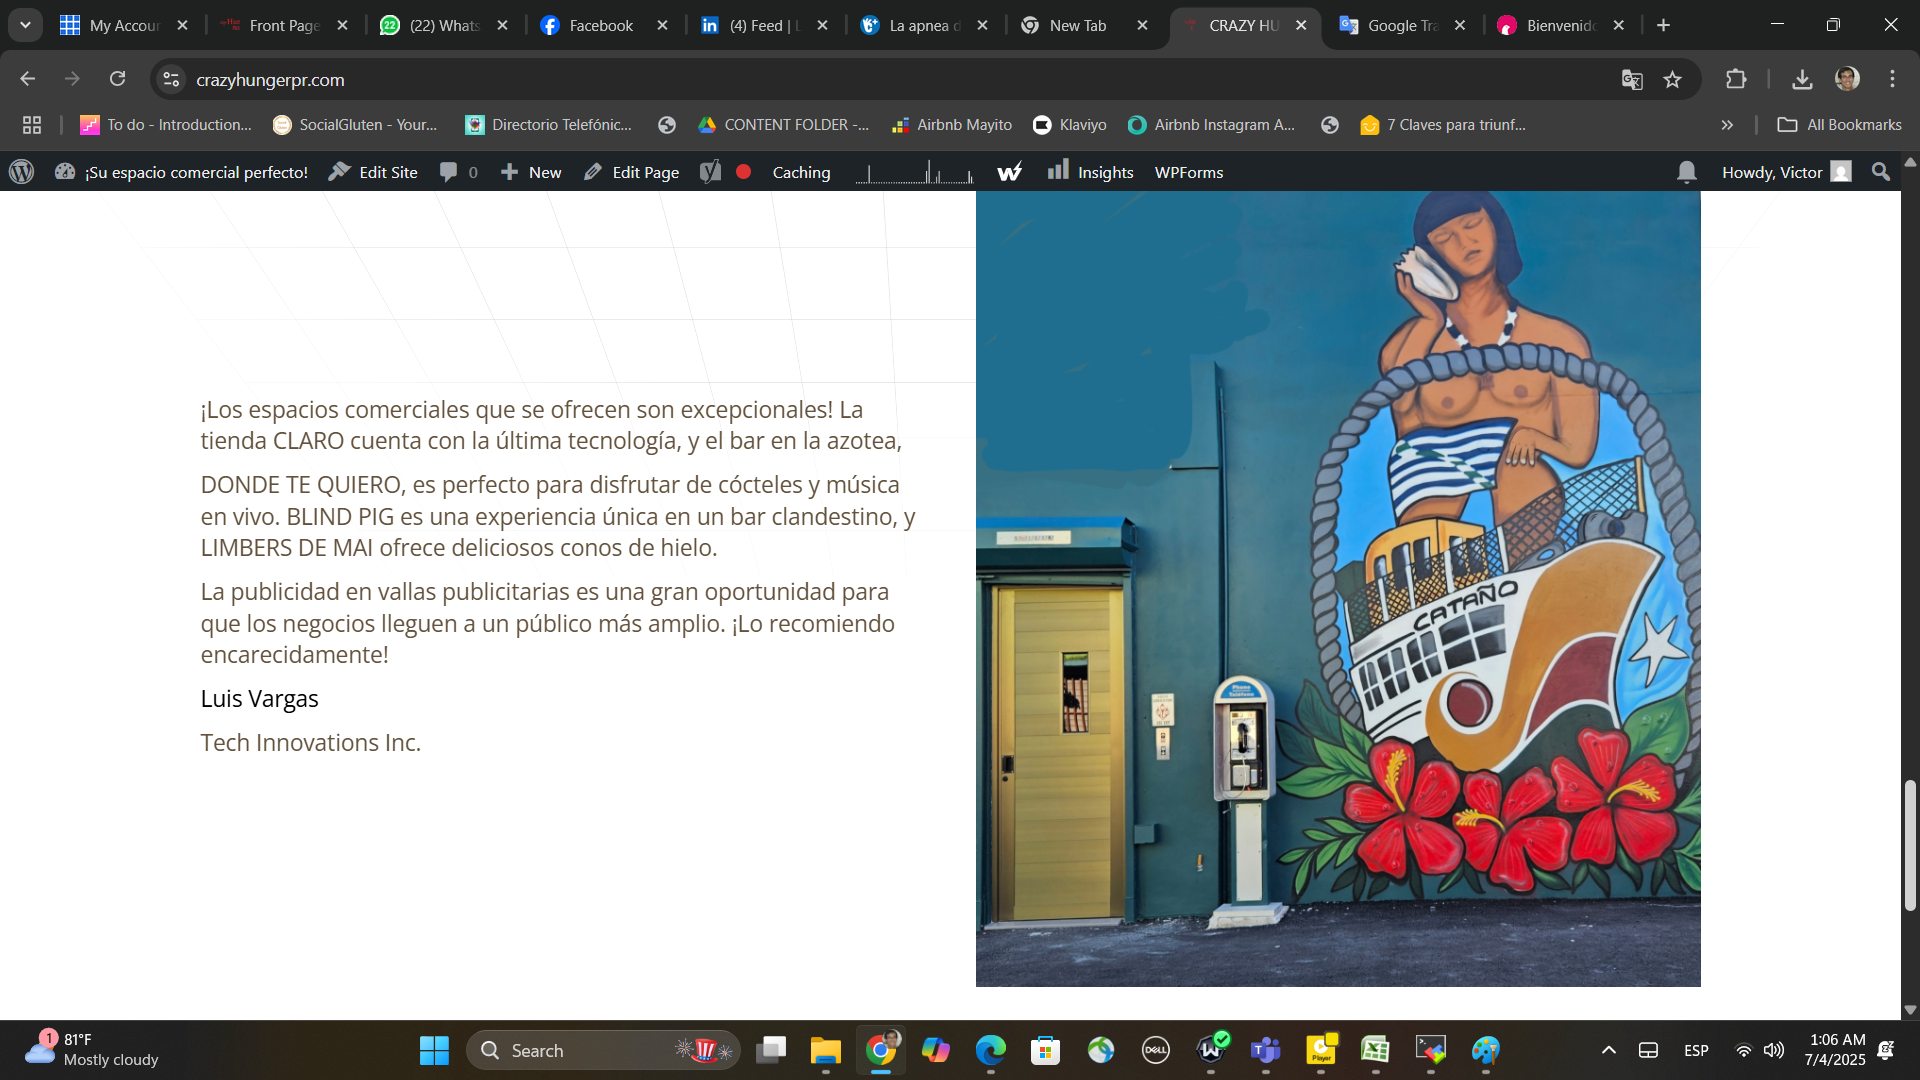Open WPForms in the admin bar
Viewport: 1920px width, 1080px height.
coord(1189,172)
